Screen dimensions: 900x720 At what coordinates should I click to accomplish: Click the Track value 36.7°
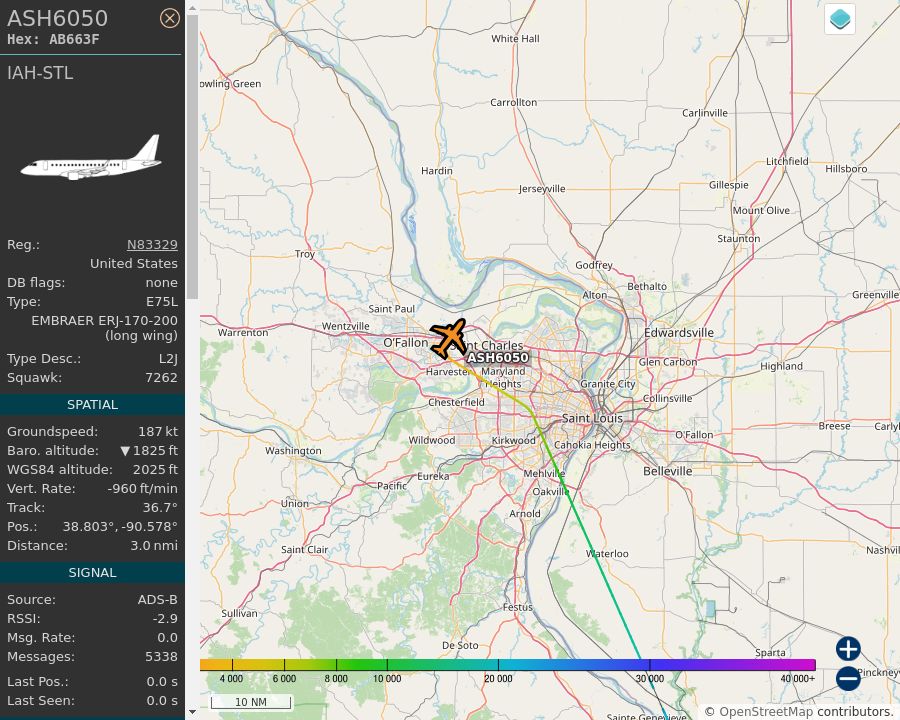click(160, 507)
